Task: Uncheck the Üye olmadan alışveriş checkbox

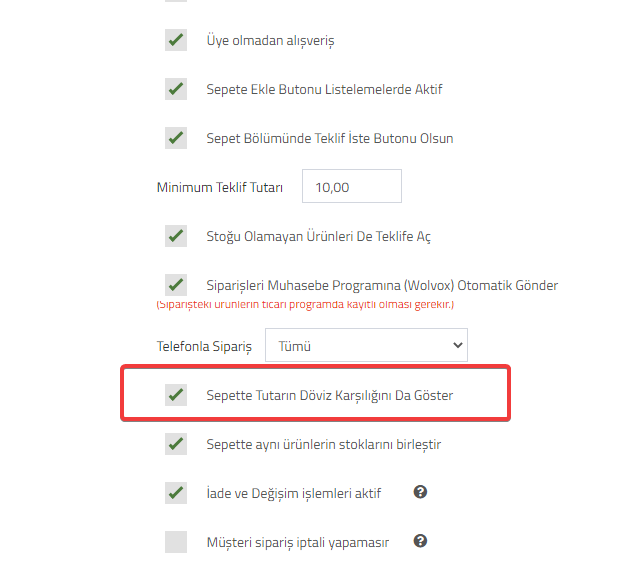Action: pyautogui.click(x=176, y=40)
